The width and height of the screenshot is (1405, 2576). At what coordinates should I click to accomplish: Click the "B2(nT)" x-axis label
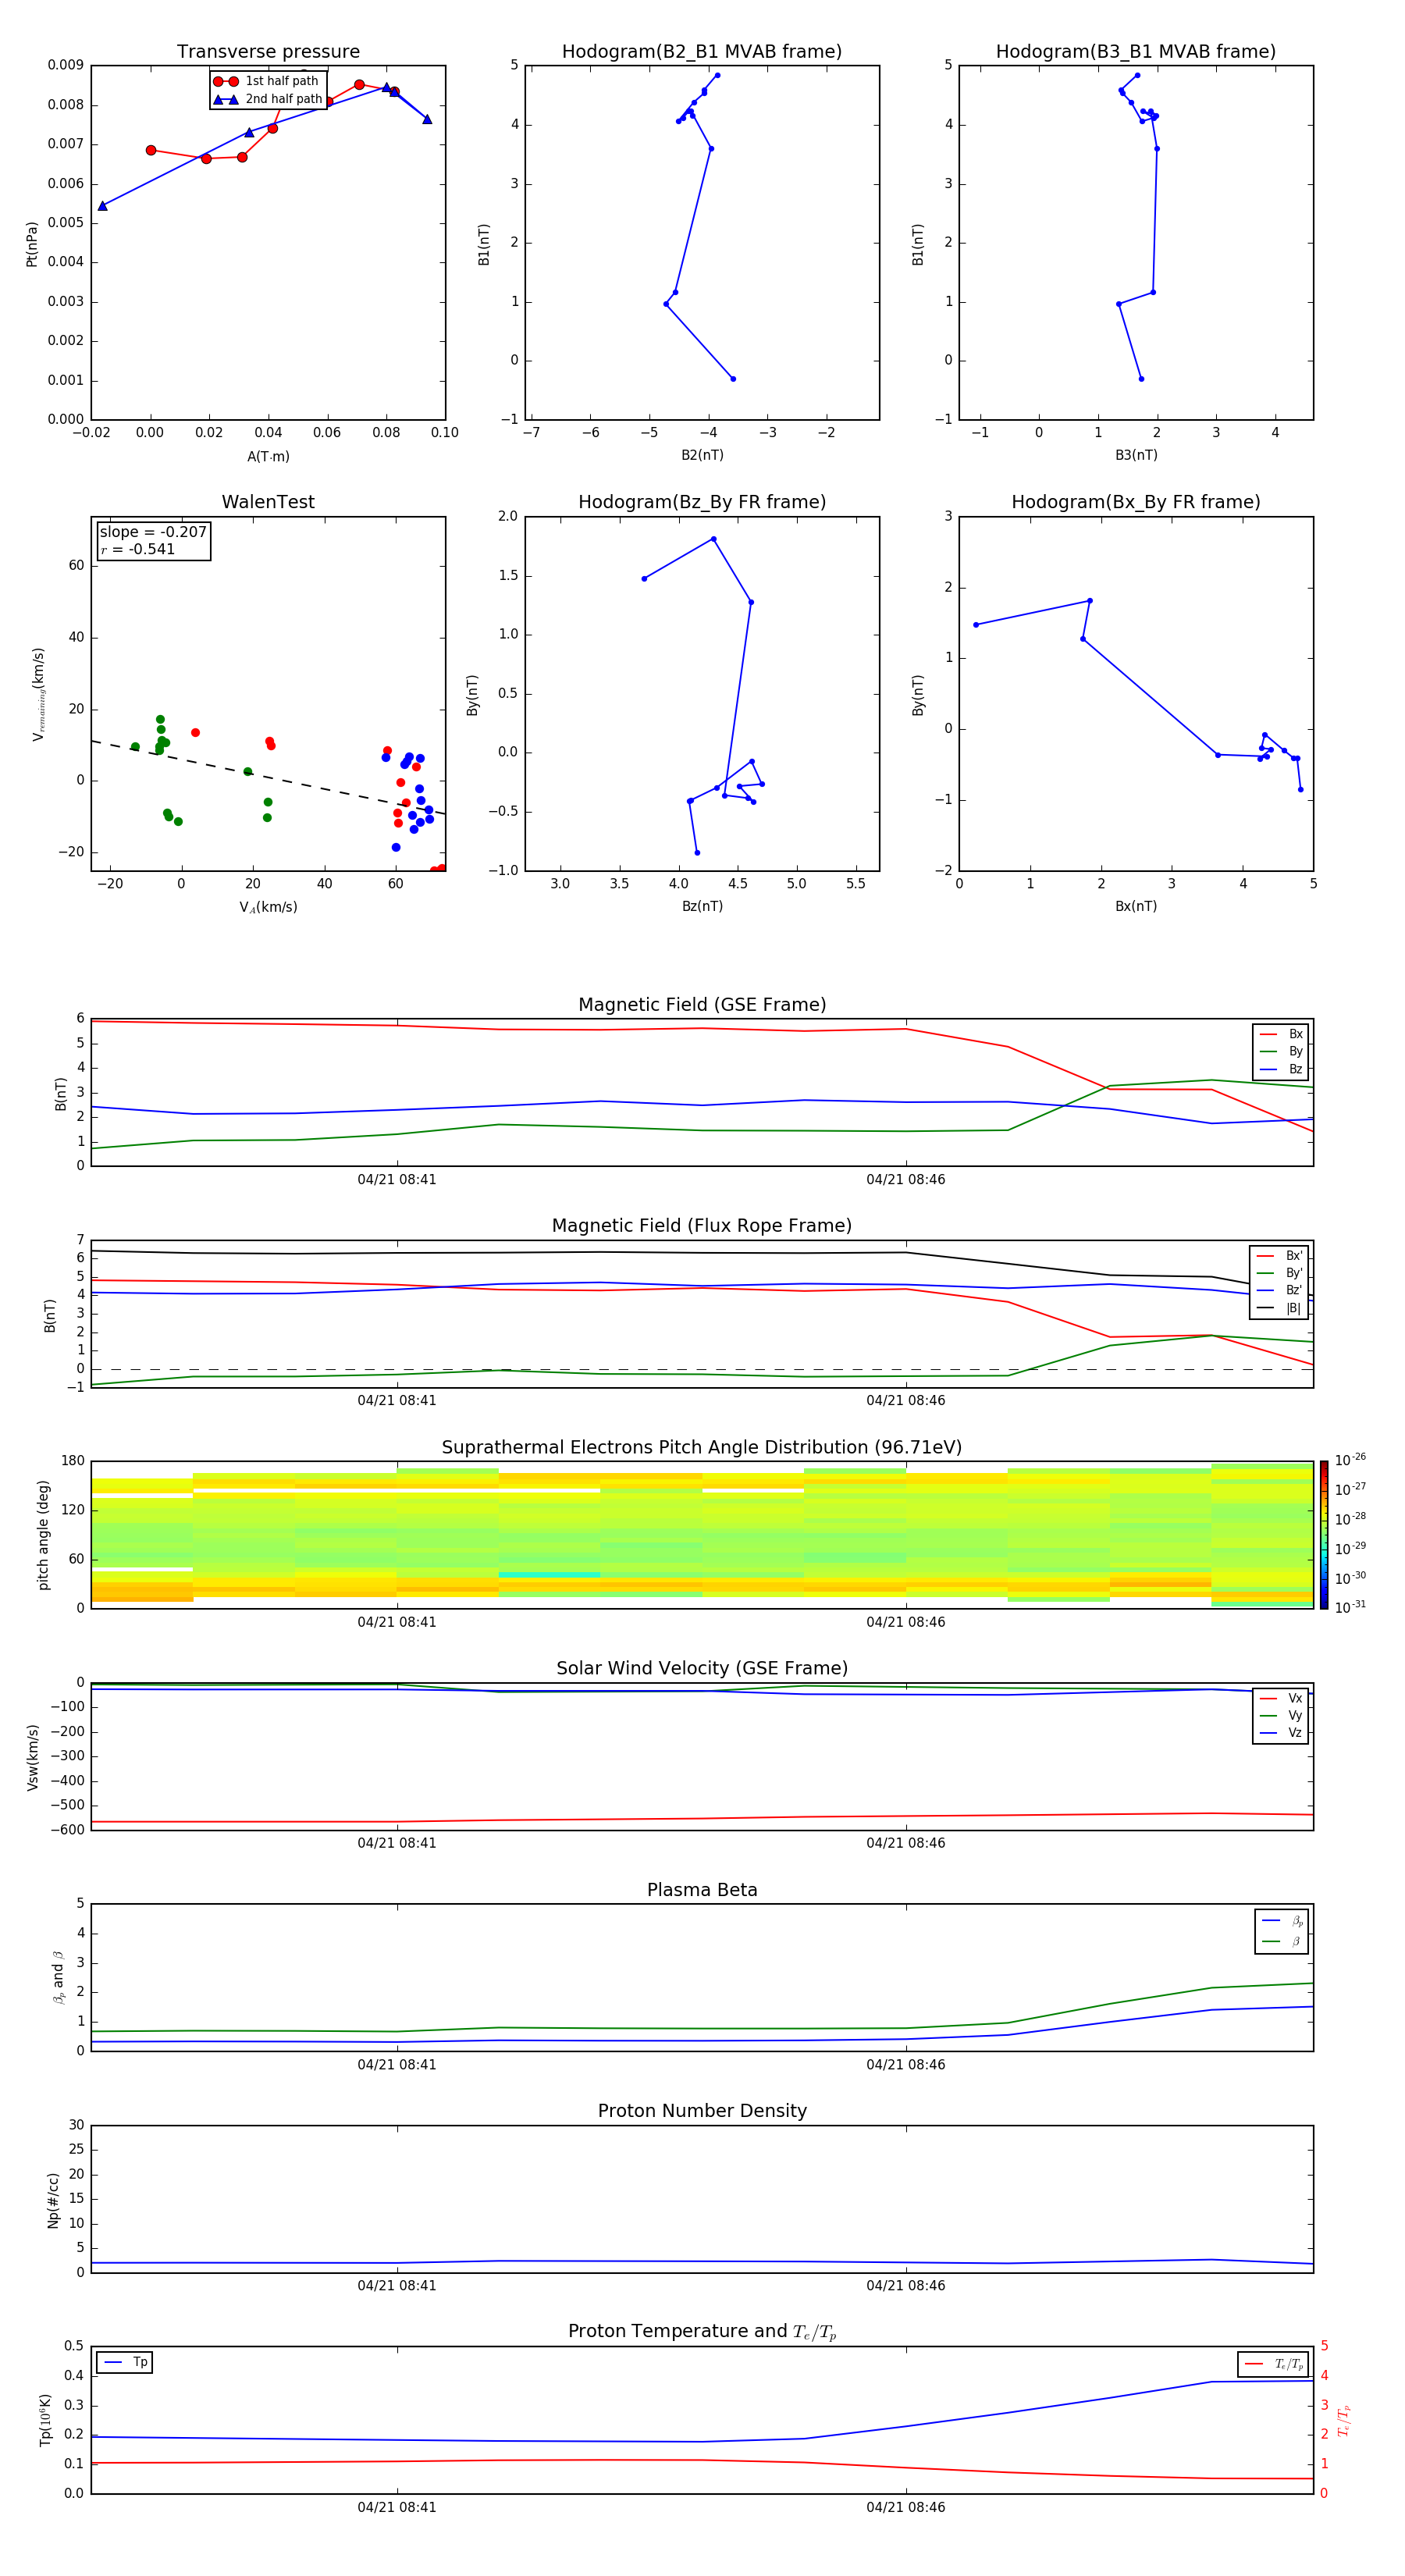tap(702, 455)
